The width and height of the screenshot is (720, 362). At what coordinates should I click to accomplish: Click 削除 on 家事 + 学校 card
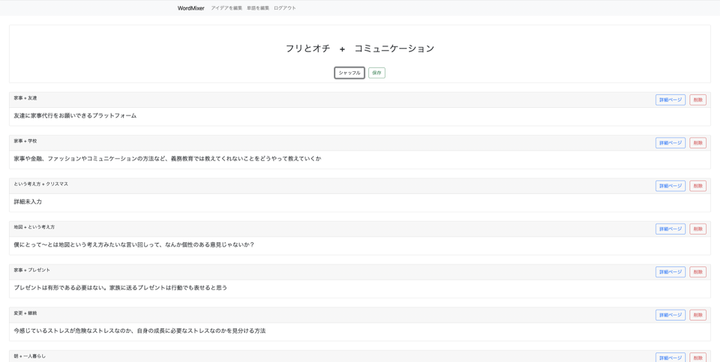698,143
